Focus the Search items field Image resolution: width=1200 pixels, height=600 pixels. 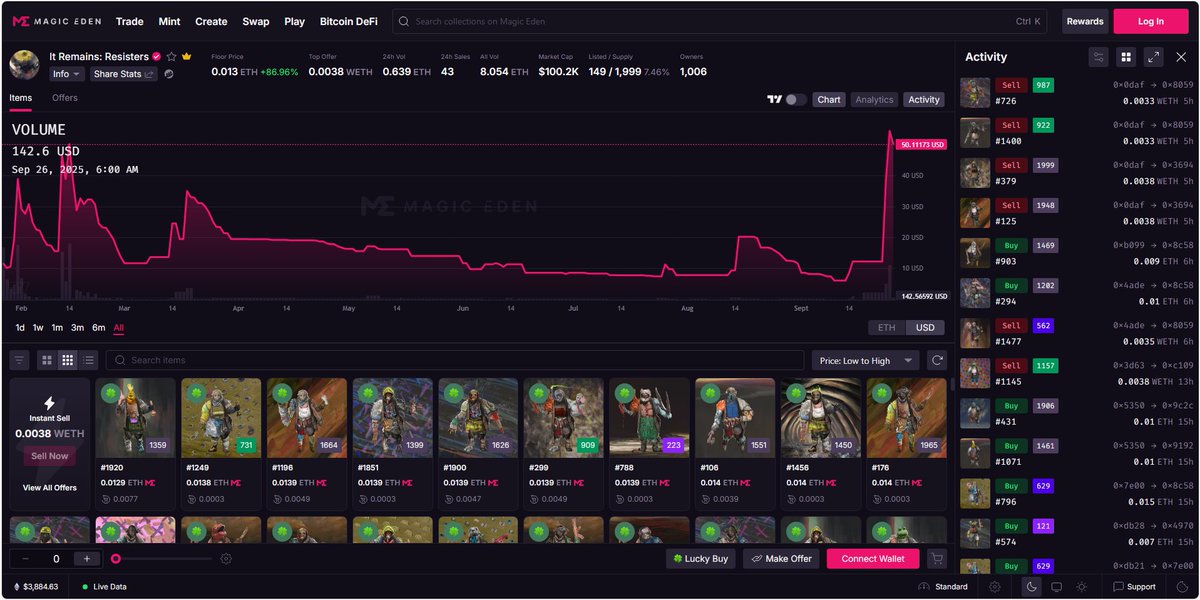click(455, 360)
